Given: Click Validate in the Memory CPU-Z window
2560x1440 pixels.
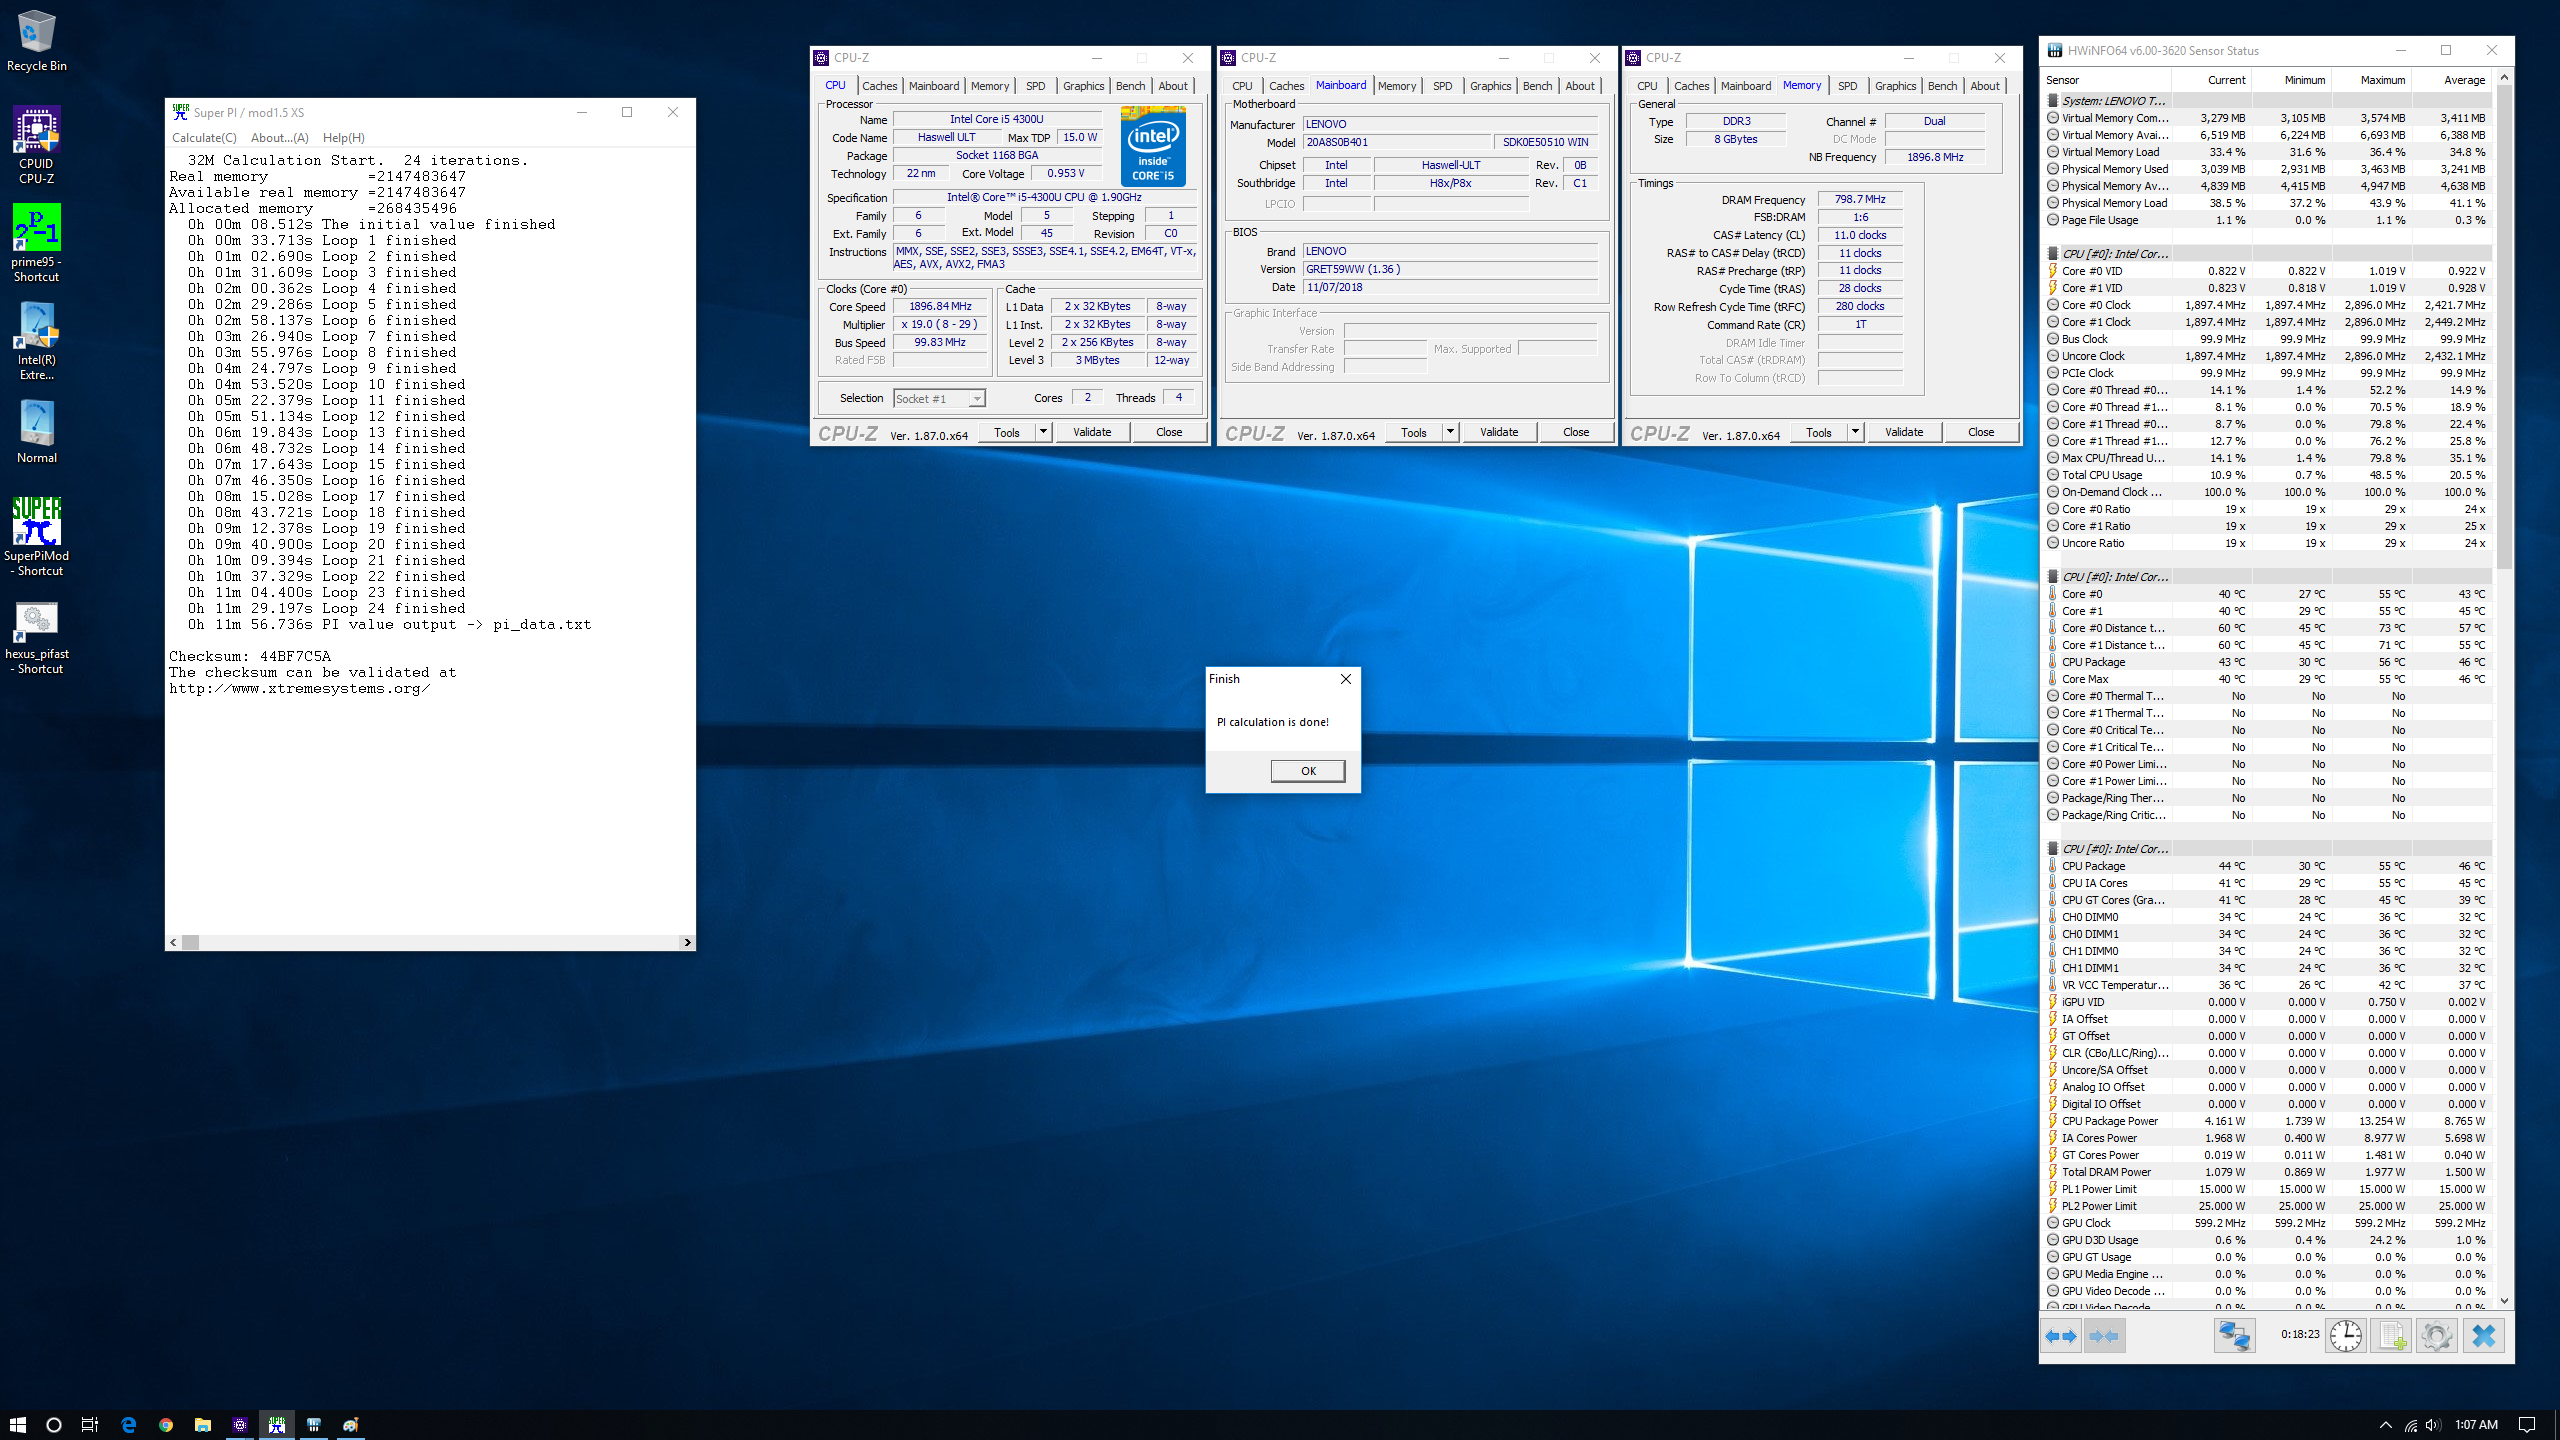Looking at the screenshot, I should (1904, 432).
